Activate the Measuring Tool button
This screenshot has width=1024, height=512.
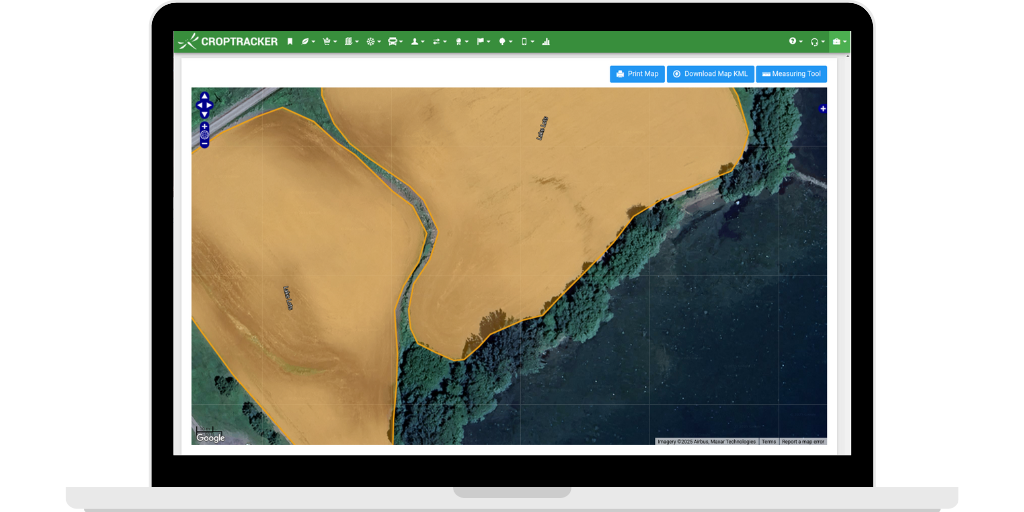point(791,74)
